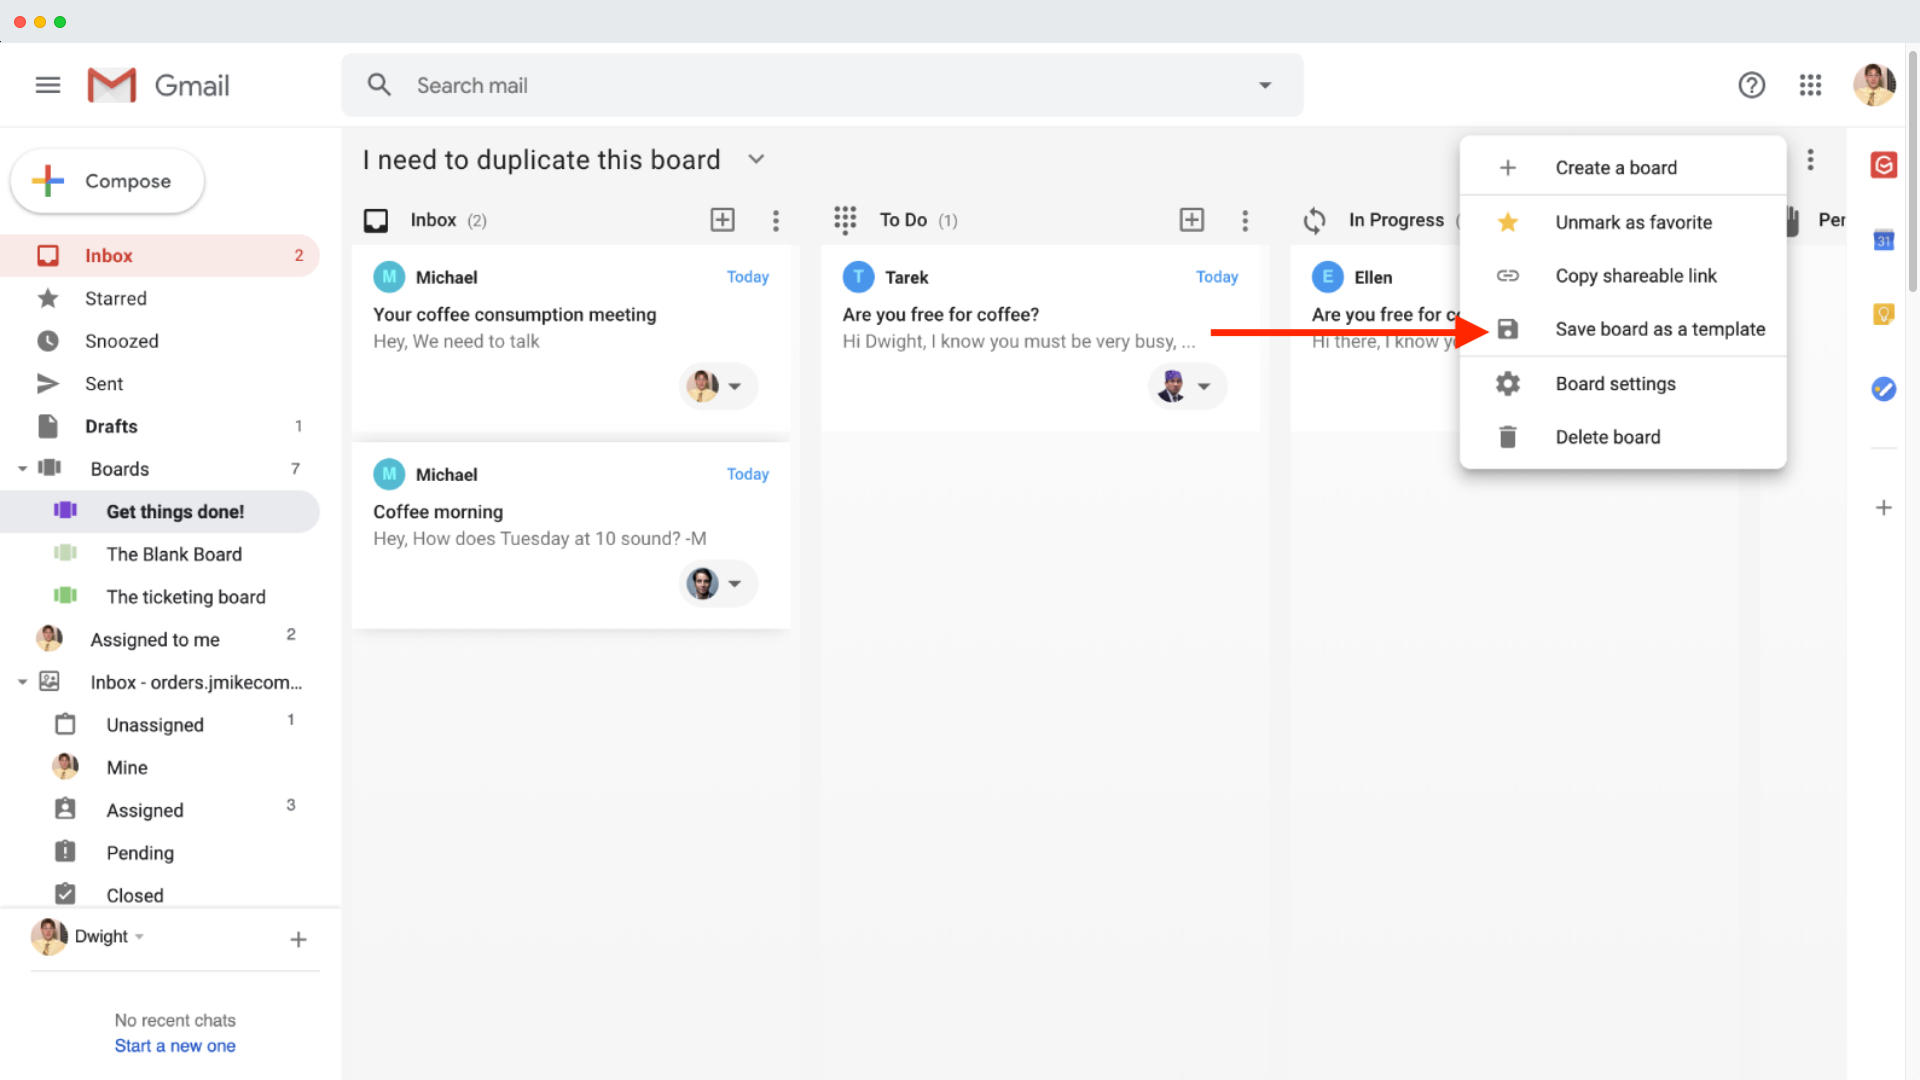Choose Unmark as favorite
1920x1080 pixels.
click(x=1622, y=222)
